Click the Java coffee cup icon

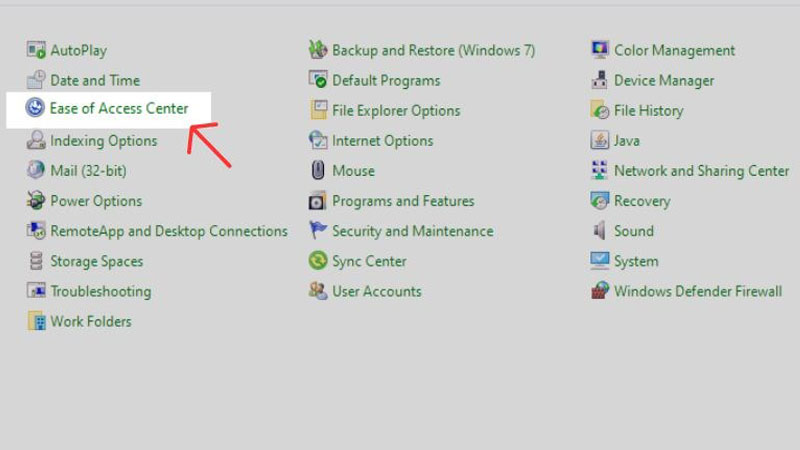[600, 141]
